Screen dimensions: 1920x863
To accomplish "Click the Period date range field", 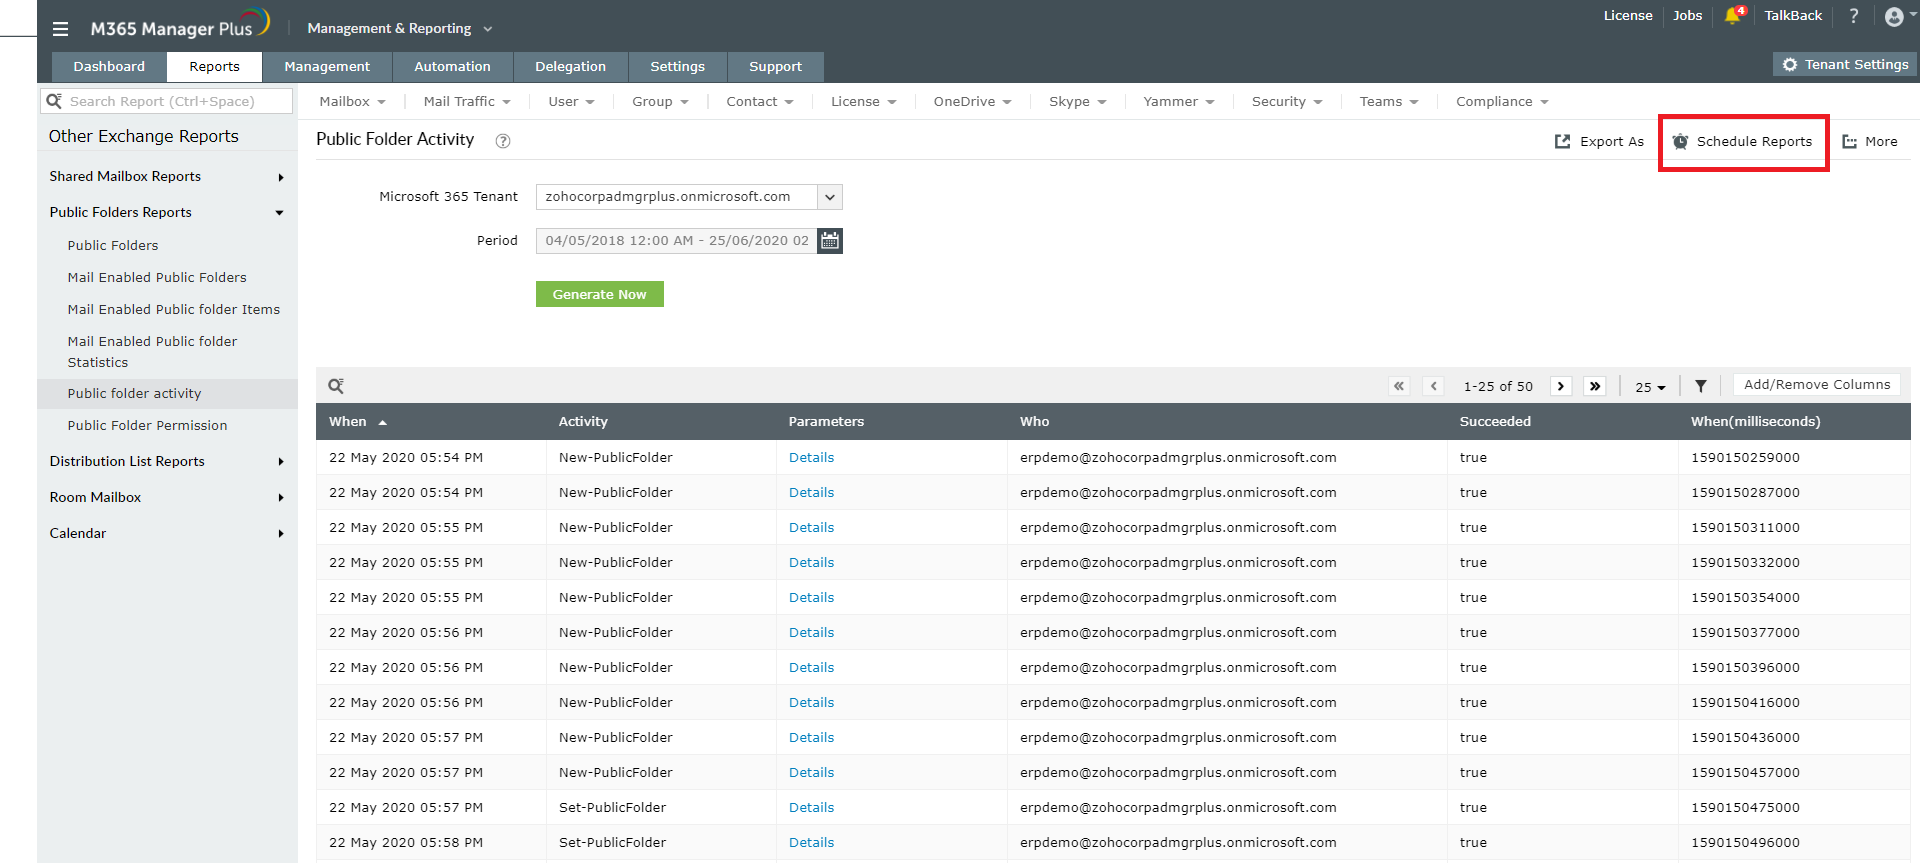I will click(x=677, y=241).
